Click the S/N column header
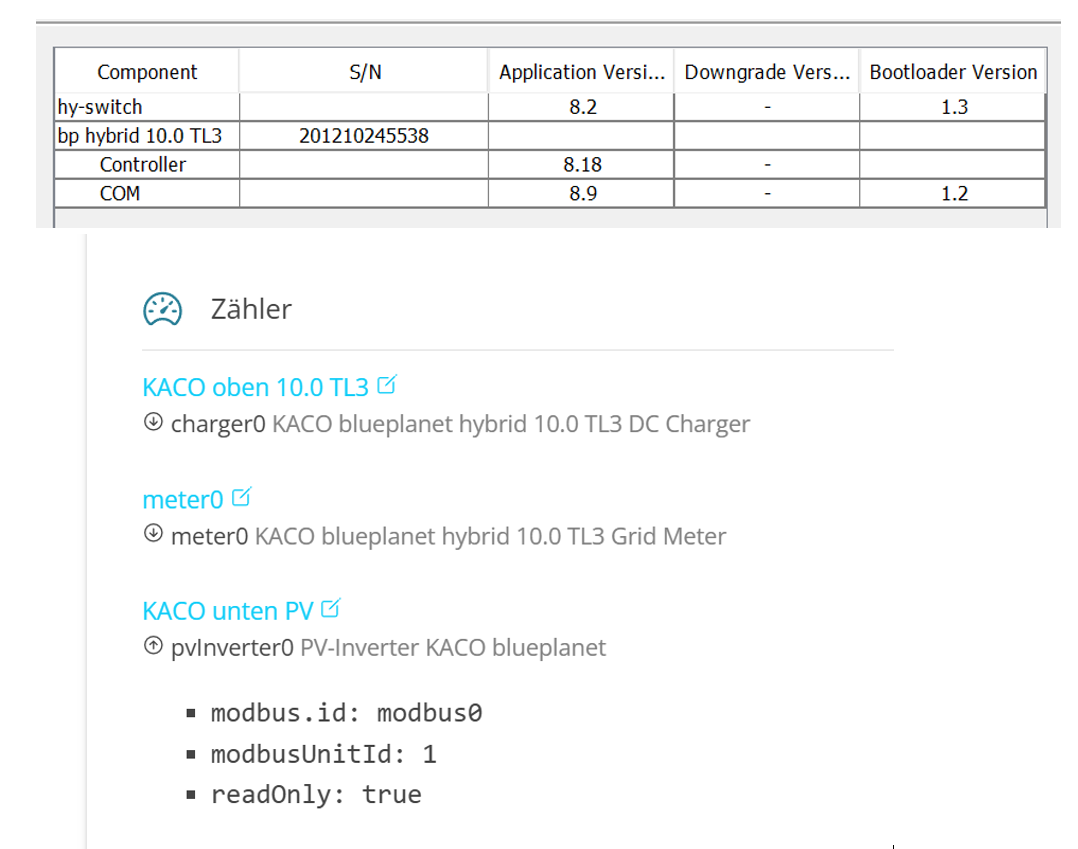 pyautogui.click(x=364, y=72)
